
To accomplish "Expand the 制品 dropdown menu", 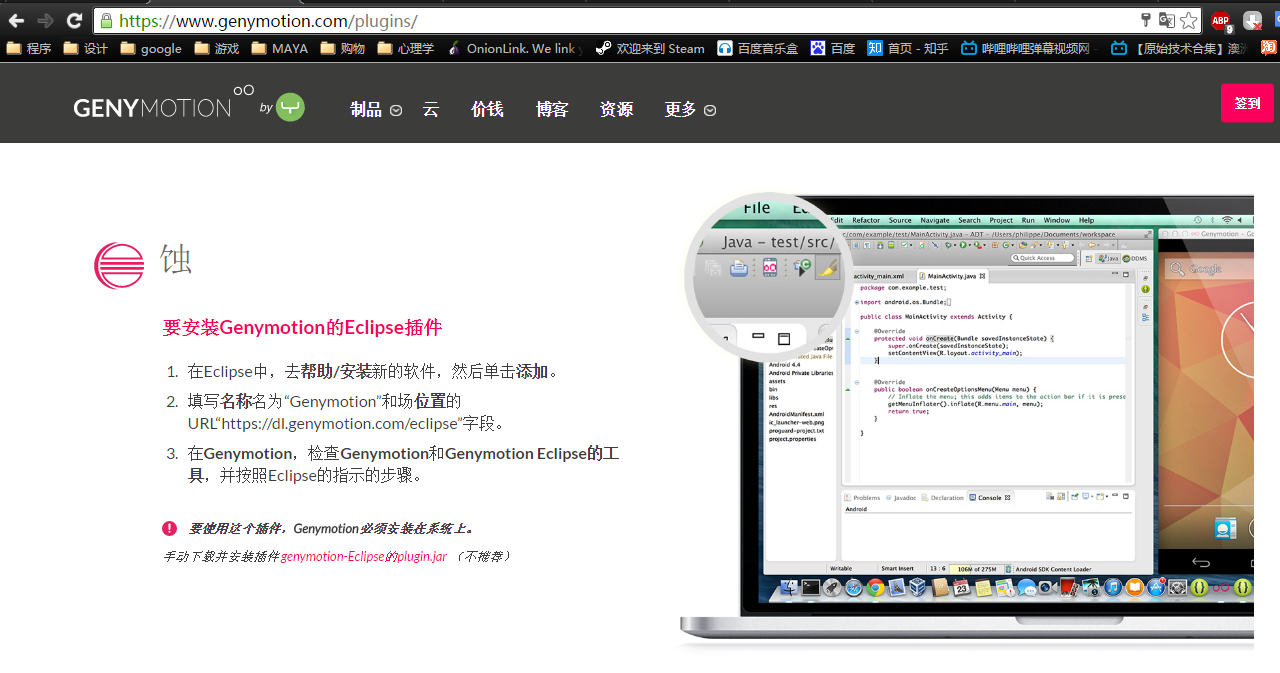I will tap(376, 110).
